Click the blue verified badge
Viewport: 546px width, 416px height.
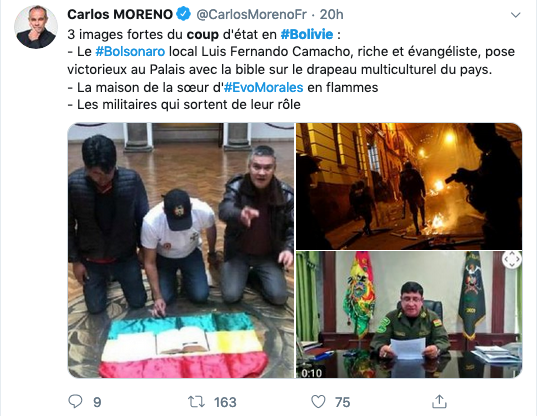pos(183,14)
